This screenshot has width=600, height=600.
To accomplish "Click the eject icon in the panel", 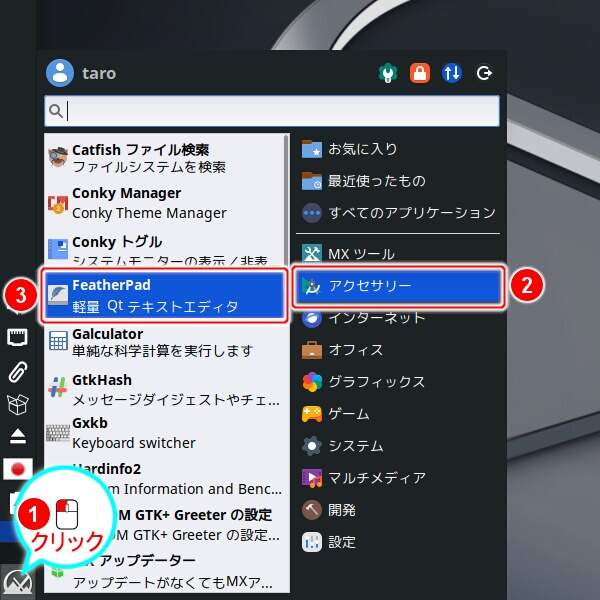I will [x=17, y=435].
